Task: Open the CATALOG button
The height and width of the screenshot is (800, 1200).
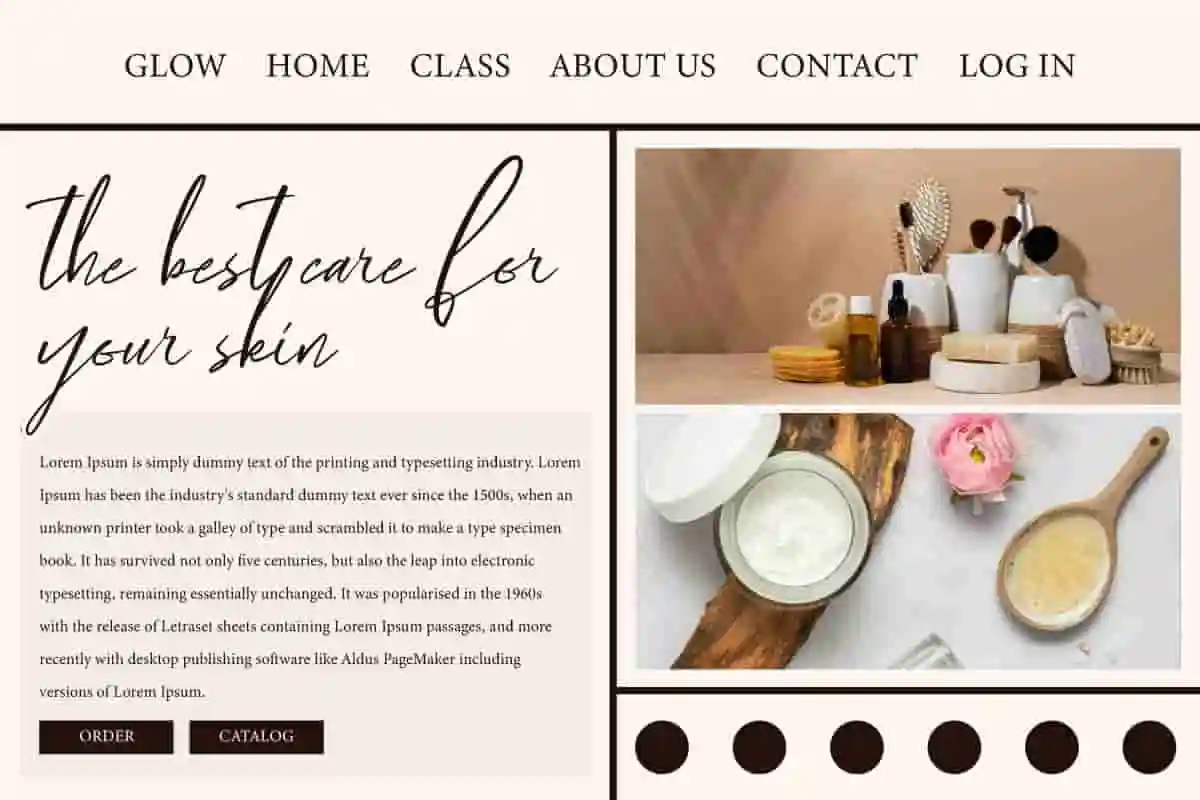Action: coord(256,737)
